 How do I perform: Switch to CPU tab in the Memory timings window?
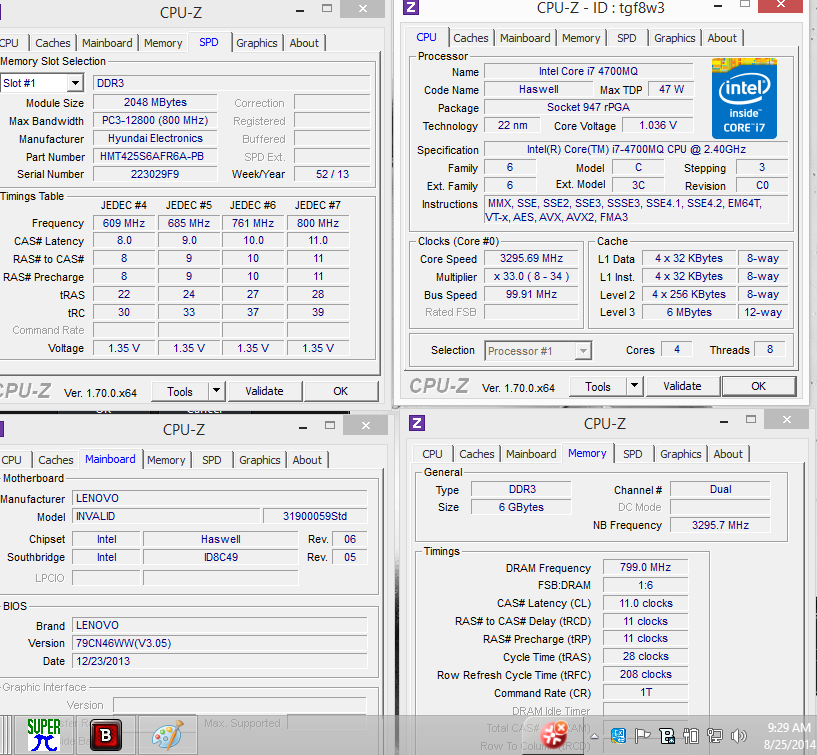click(432, 454)
